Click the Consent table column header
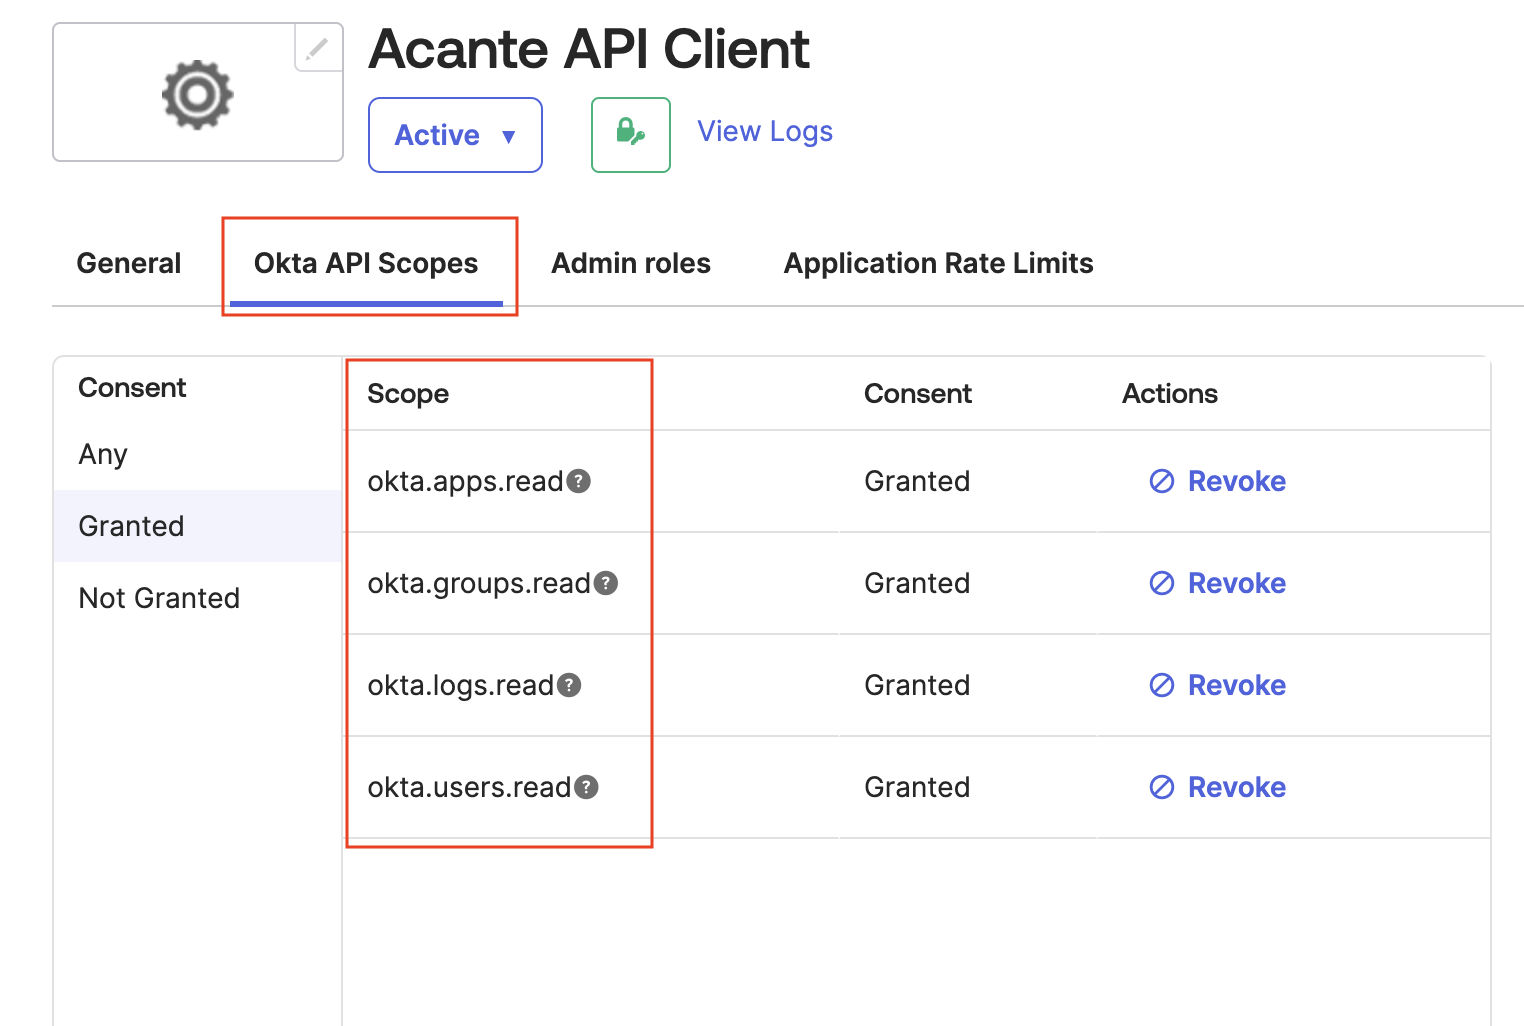Image resolution: width=1524 pixels, height=1026 pixels. click(x=917, y=394)
